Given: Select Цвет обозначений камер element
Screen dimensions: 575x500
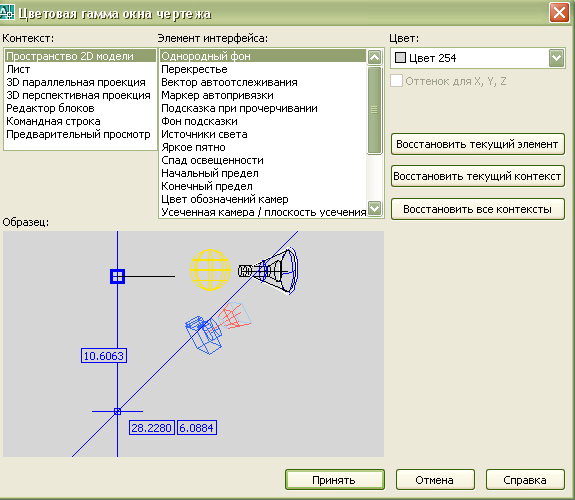Looking at the screenshot, I should click(263, 199).
